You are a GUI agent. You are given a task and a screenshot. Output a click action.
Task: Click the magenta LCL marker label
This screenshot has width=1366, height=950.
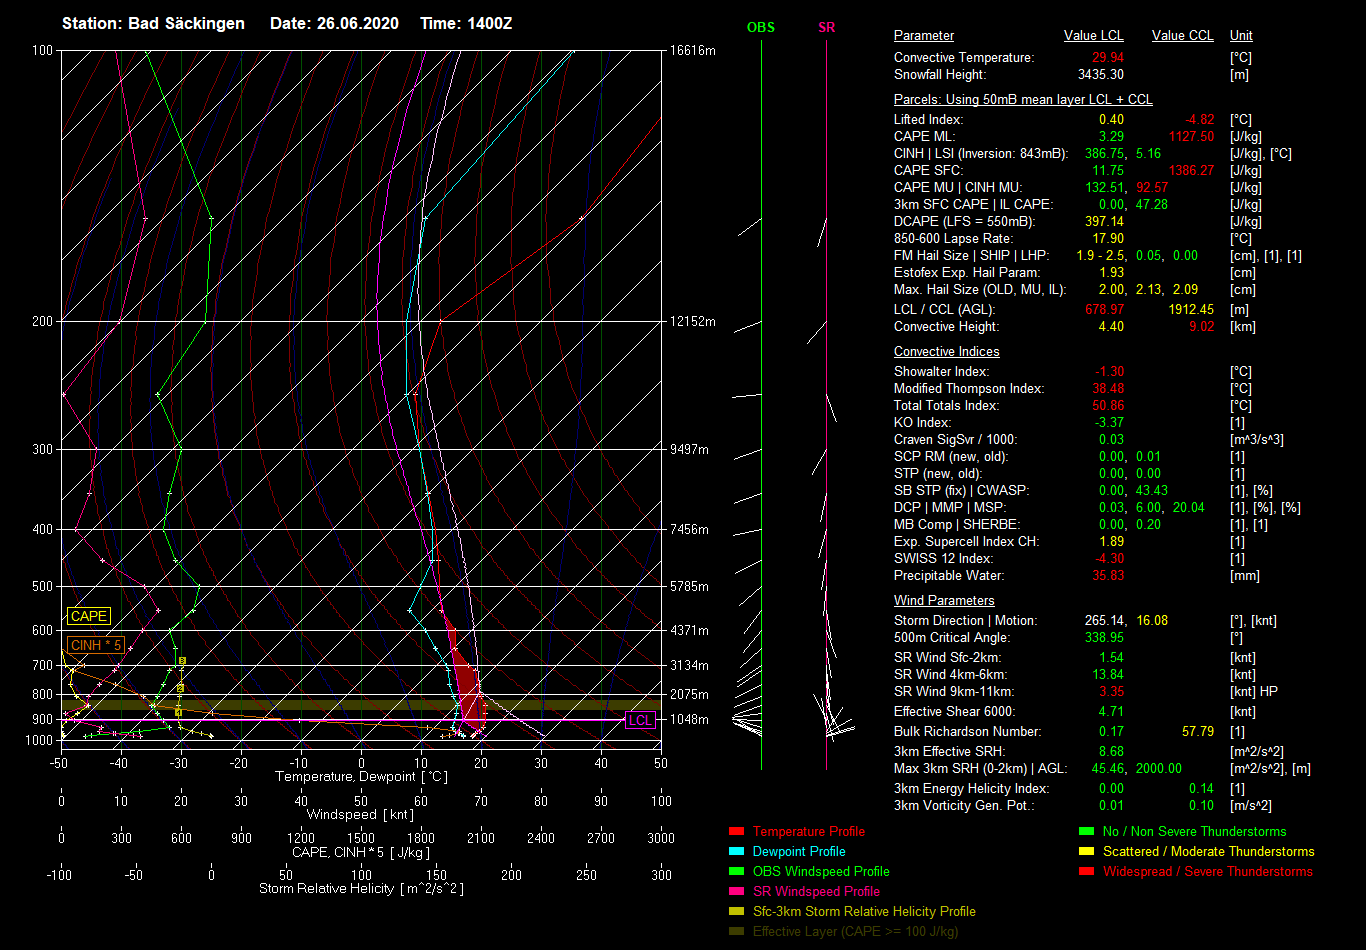point(640,720)
